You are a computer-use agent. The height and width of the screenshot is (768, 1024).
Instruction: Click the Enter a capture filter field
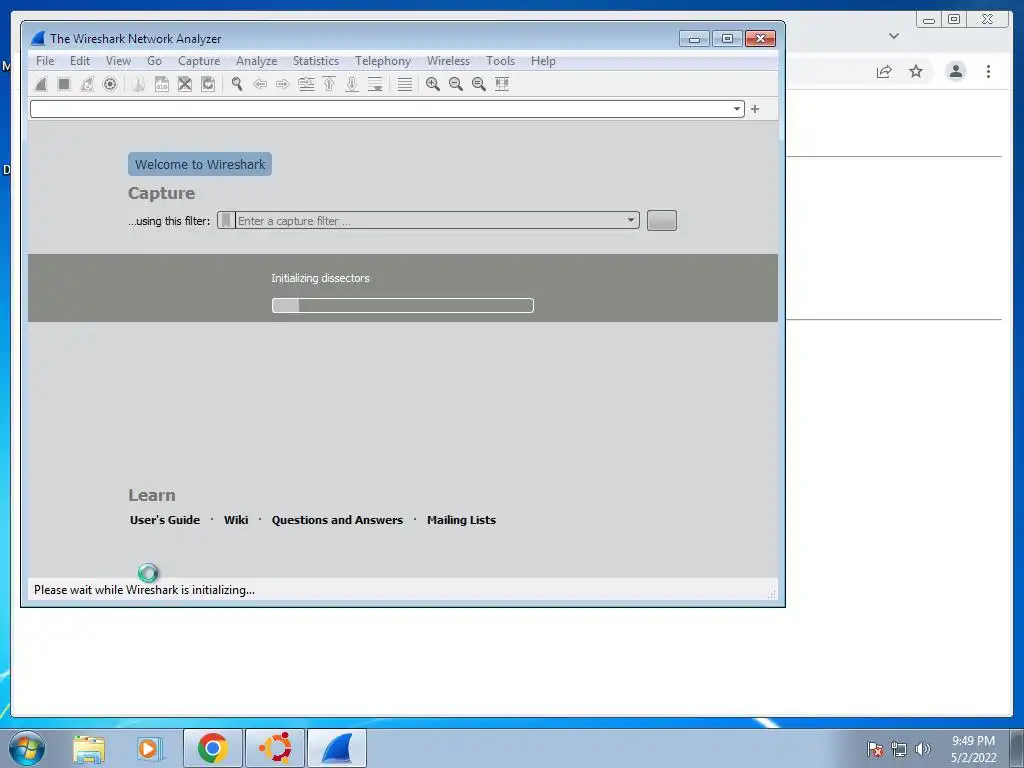click(430, 221)
